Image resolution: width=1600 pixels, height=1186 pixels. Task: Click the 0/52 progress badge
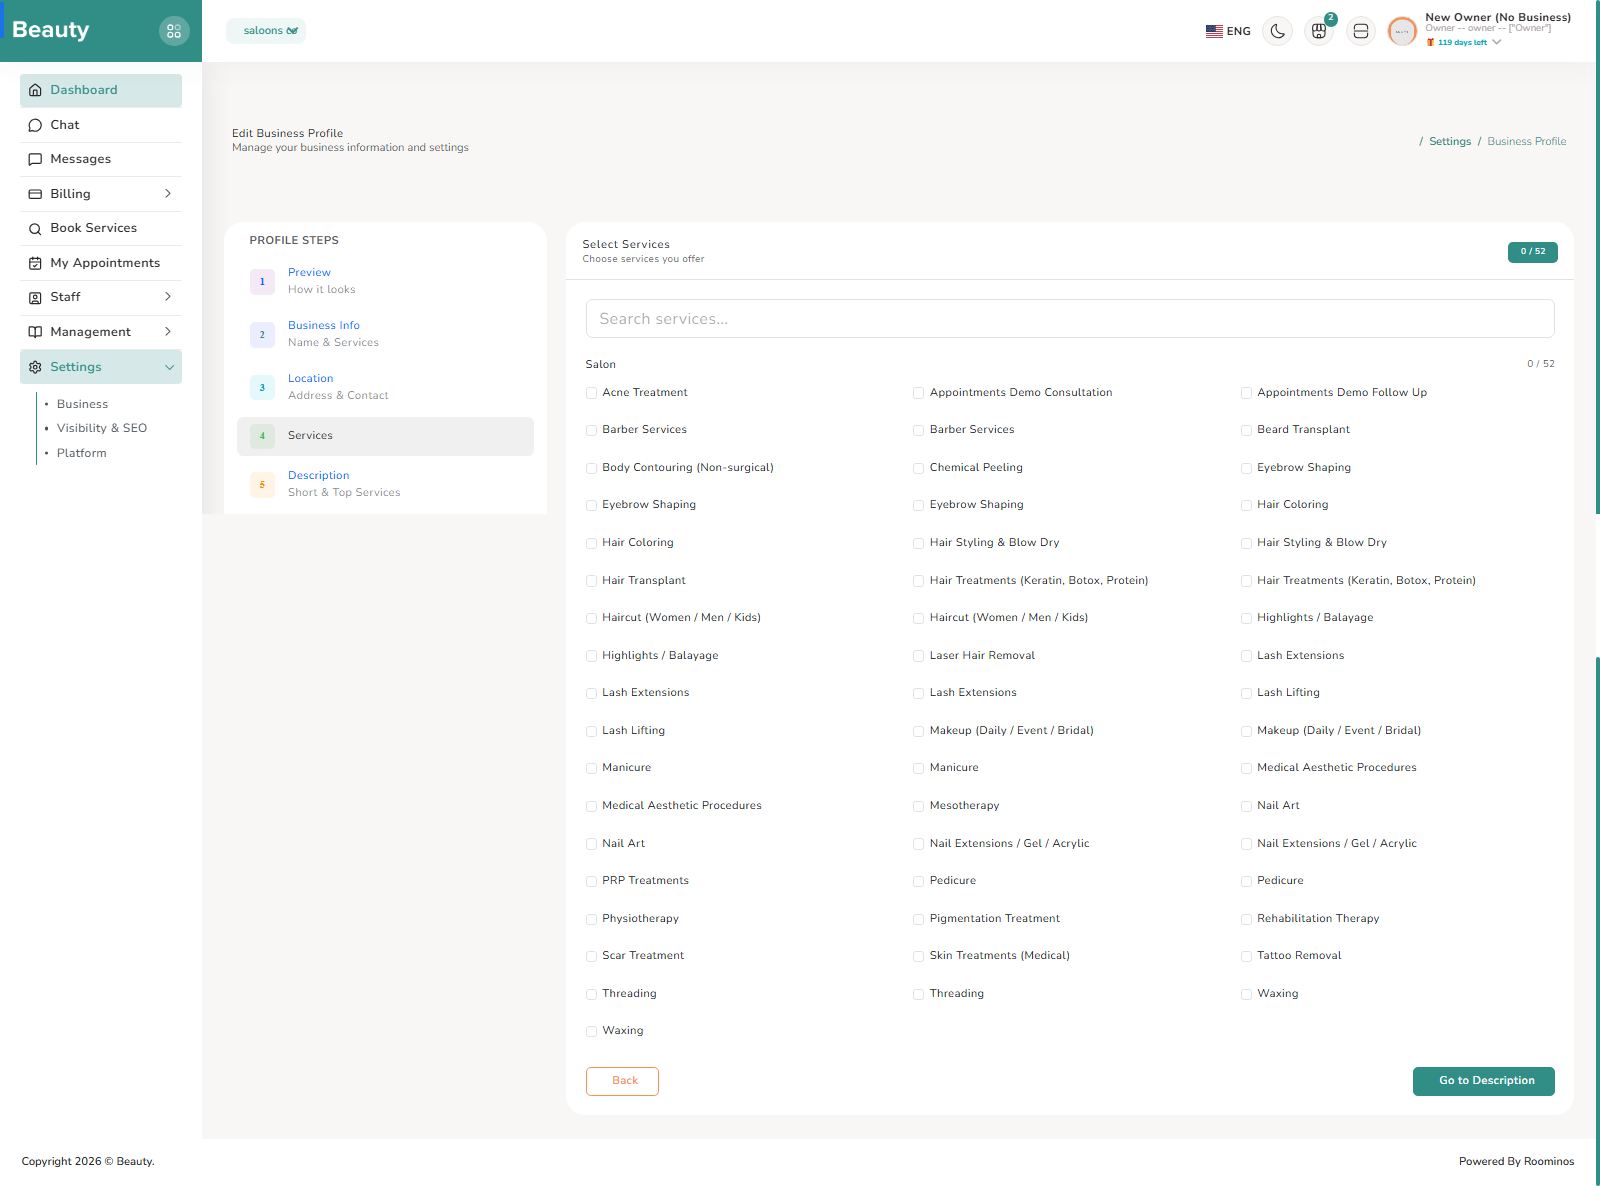pyautogui.click(x=1532, y=252)
